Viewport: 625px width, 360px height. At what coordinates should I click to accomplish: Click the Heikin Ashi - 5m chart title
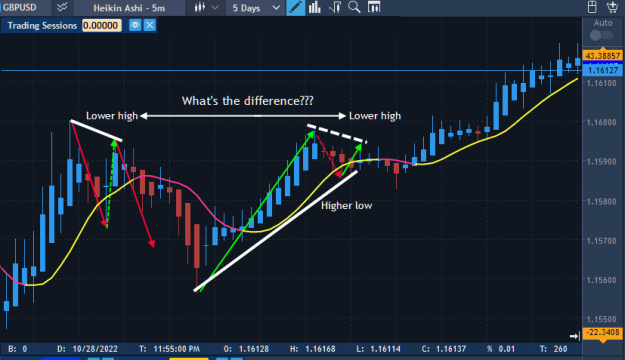click(129, 8)
